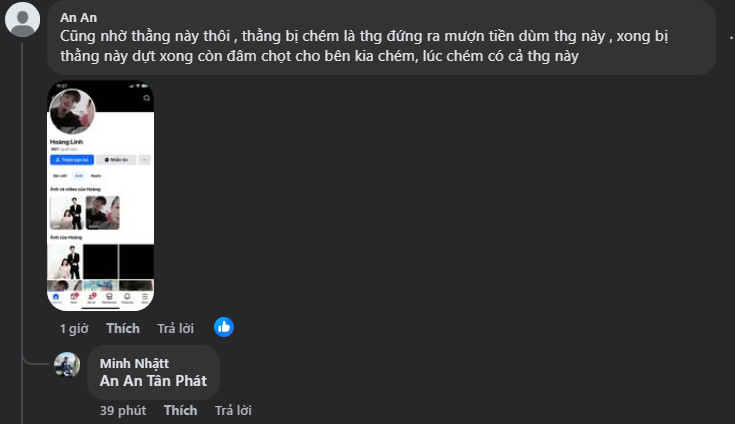
Task: Click the home icon in screenshot's bottom bar
Action: (x=56, y=298)
